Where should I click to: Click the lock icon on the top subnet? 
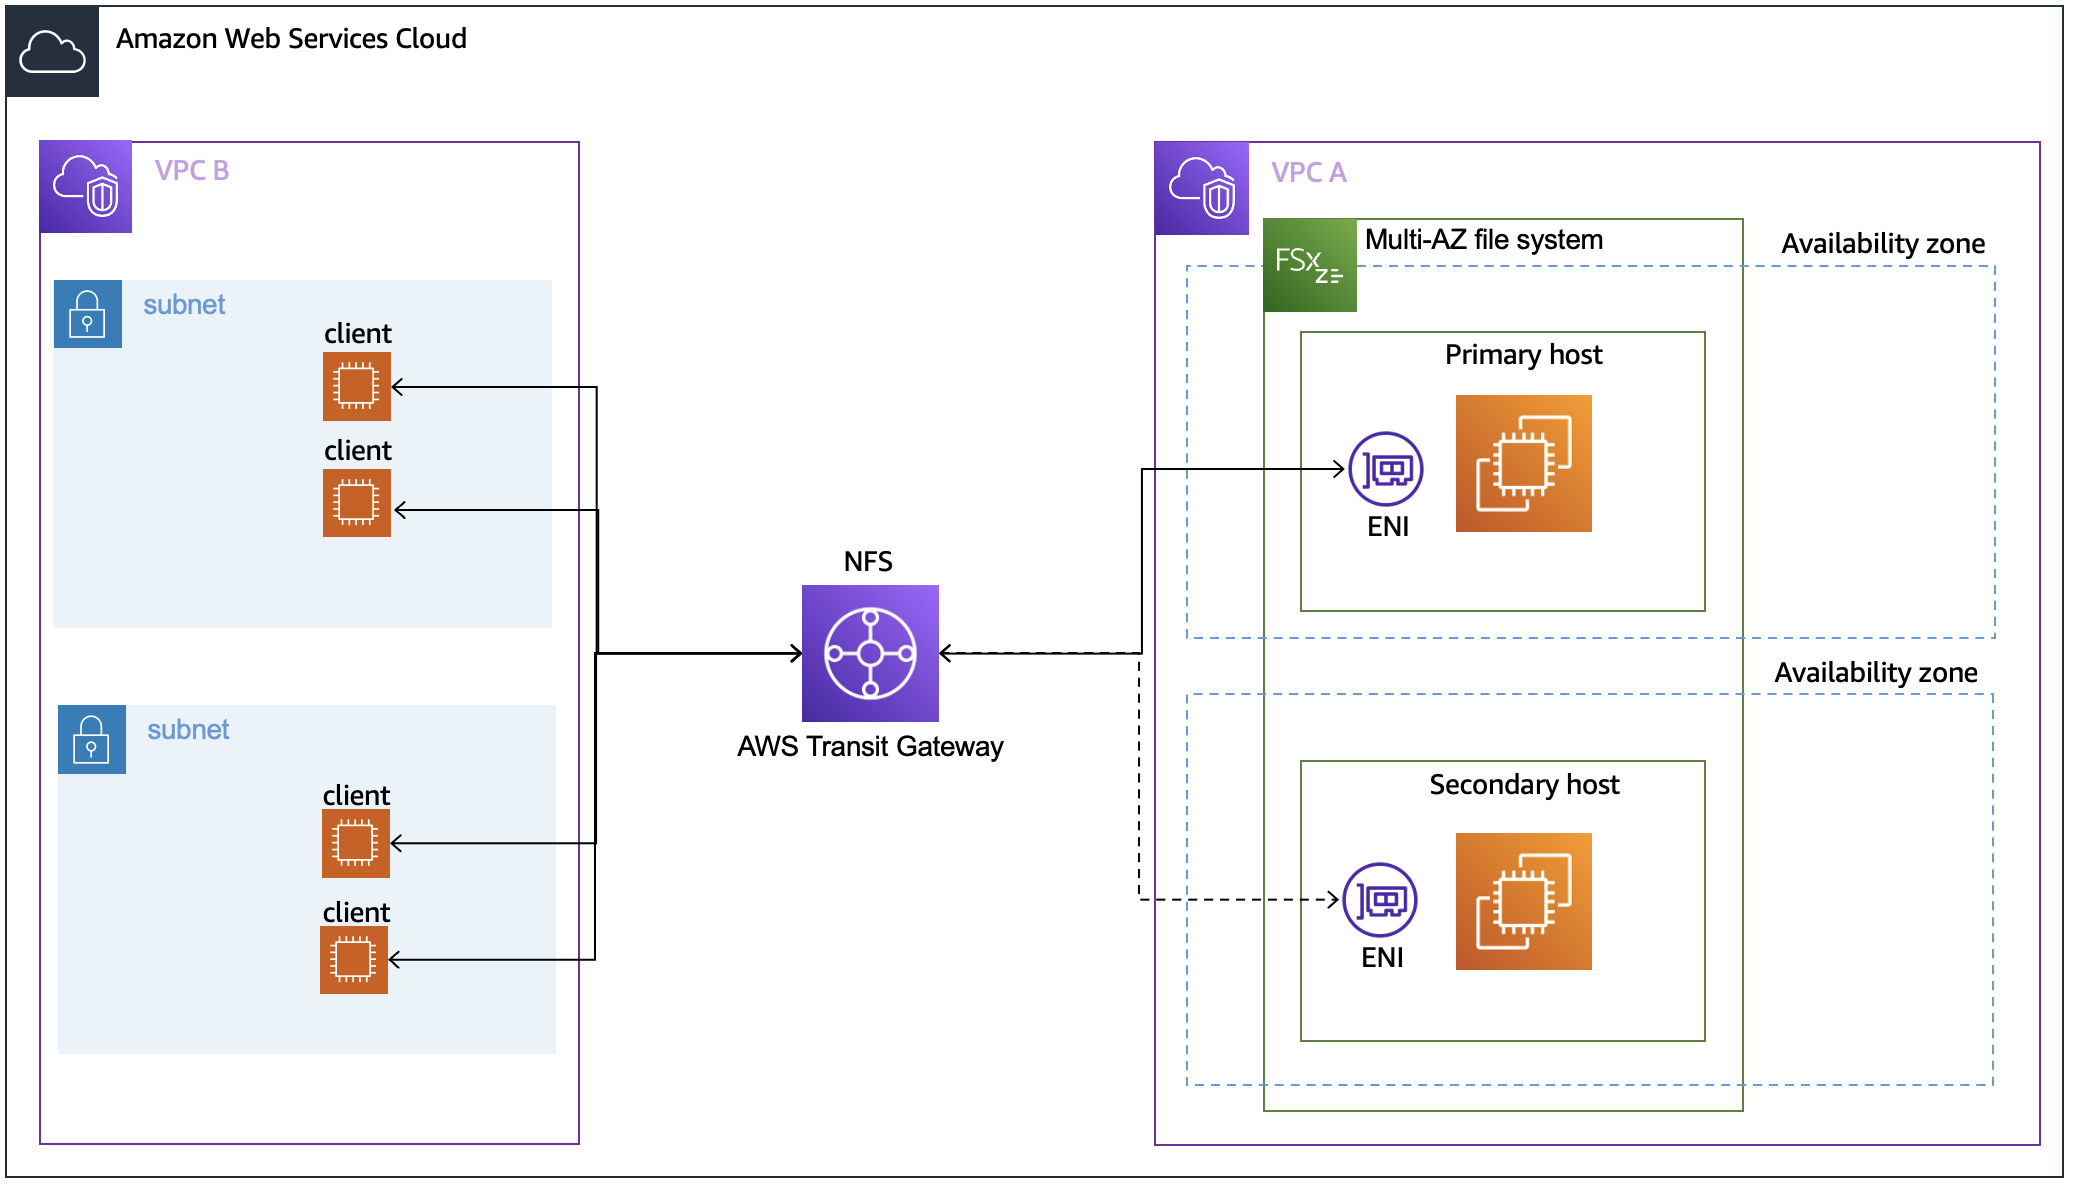coord(88,312)
